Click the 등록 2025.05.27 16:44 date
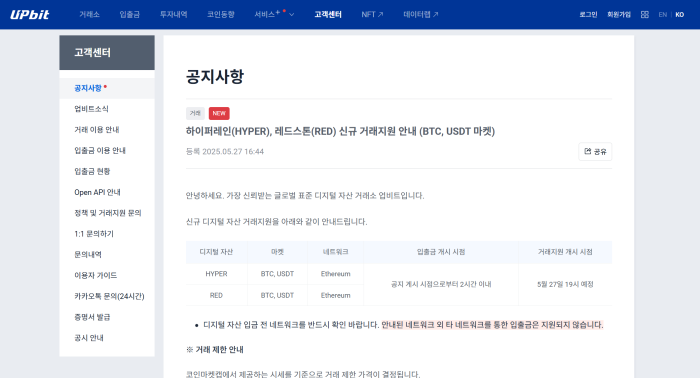700x378 pixels. [x=225, y=151]
